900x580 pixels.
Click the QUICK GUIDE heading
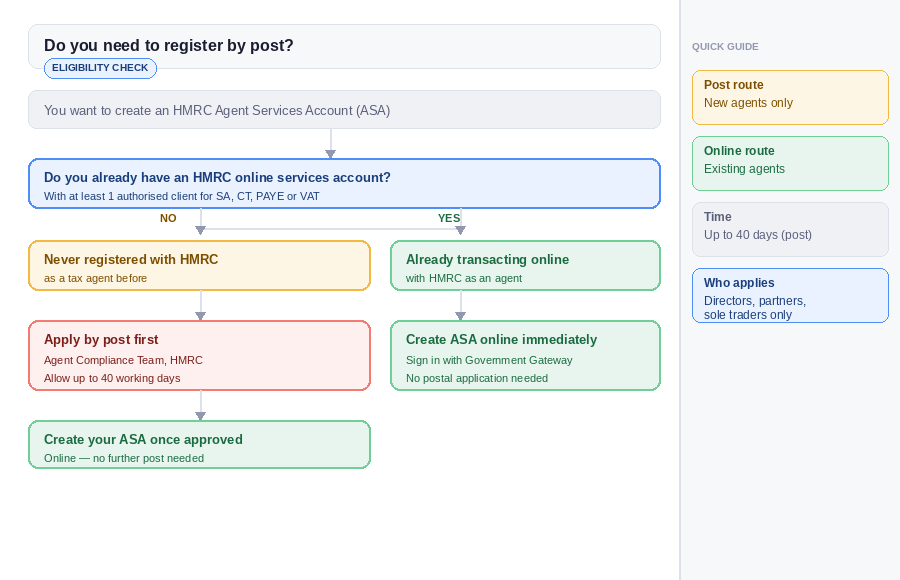tap(724, 46)
